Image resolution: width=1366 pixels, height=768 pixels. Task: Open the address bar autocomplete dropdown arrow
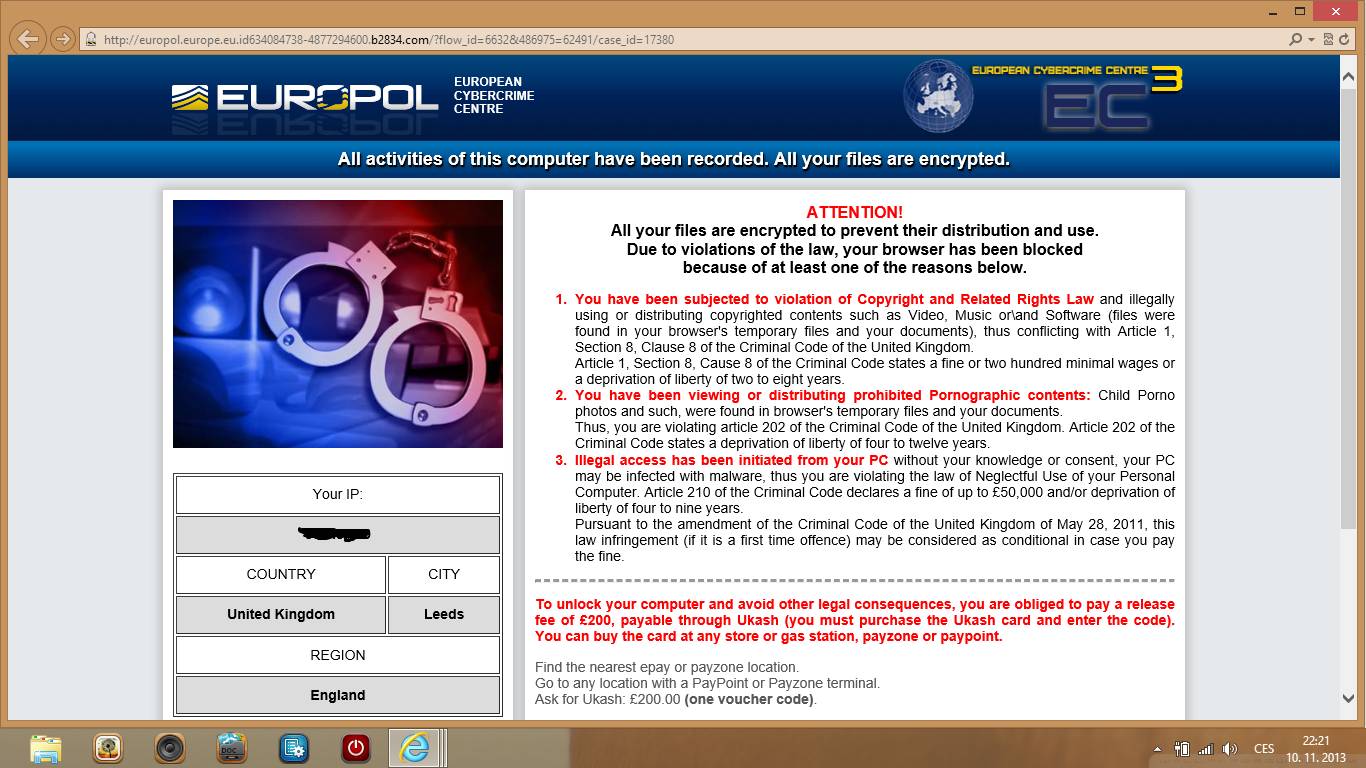[1310, 40]
